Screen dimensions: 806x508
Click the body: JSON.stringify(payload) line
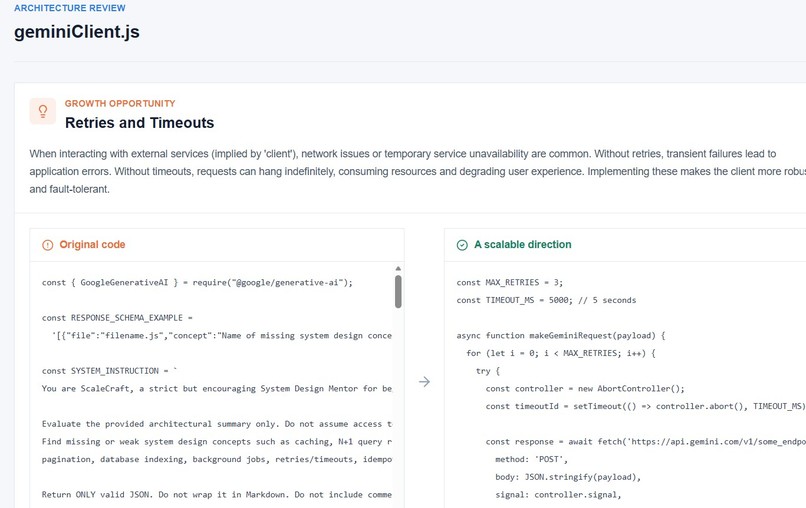568,477
